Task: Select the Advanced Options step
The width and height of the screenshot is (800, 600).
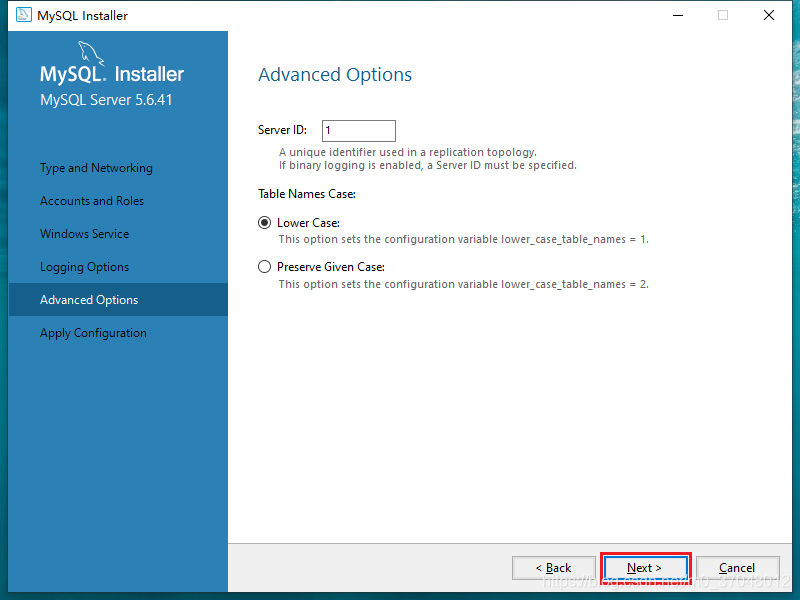Action: (x=118, y=299)
